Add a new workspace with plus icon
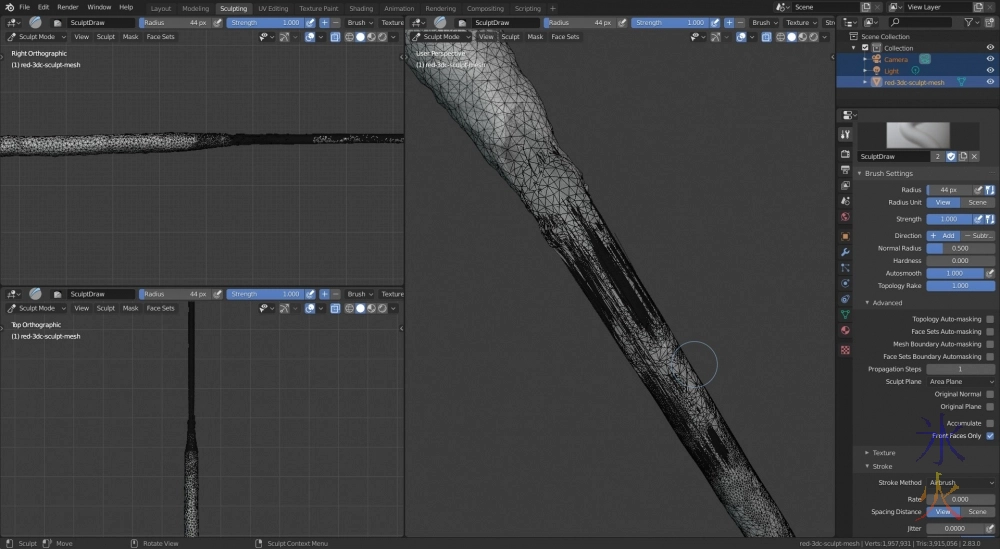The width and height of the screenshot is (1000, 549). [x=553, y=8]
